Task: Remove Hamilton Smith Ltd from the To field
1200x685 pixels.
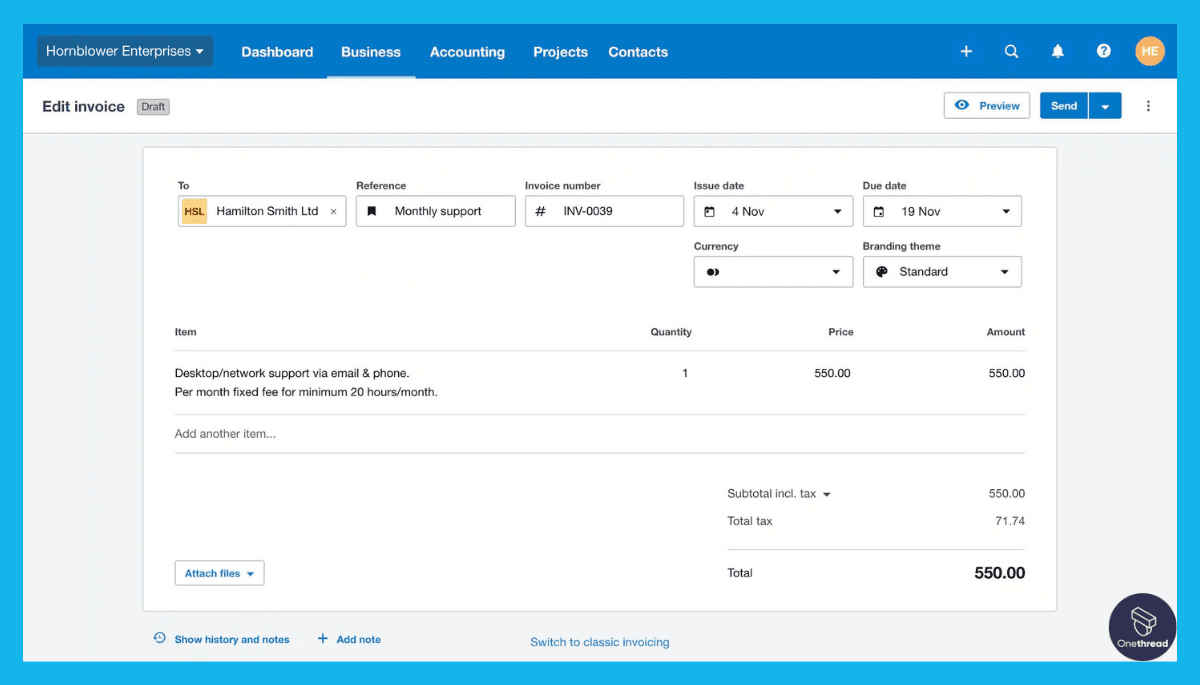Action: 333,211
